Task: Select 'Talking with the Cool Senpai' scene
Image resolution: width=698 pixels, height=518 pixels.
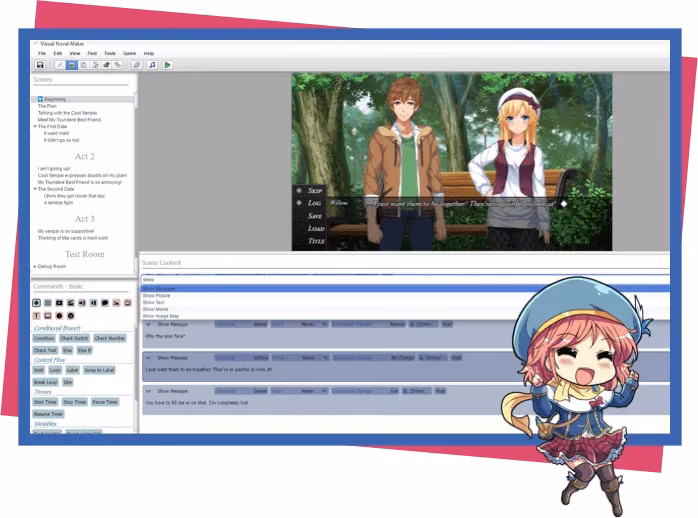Action: click(67, 113)
